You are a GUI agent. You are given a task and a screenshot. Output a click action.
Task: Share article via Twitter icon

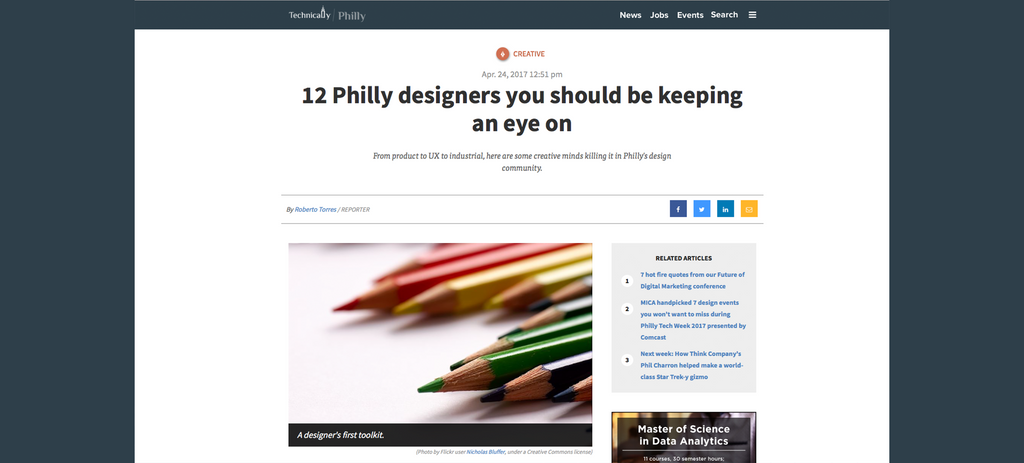point(701,209)
